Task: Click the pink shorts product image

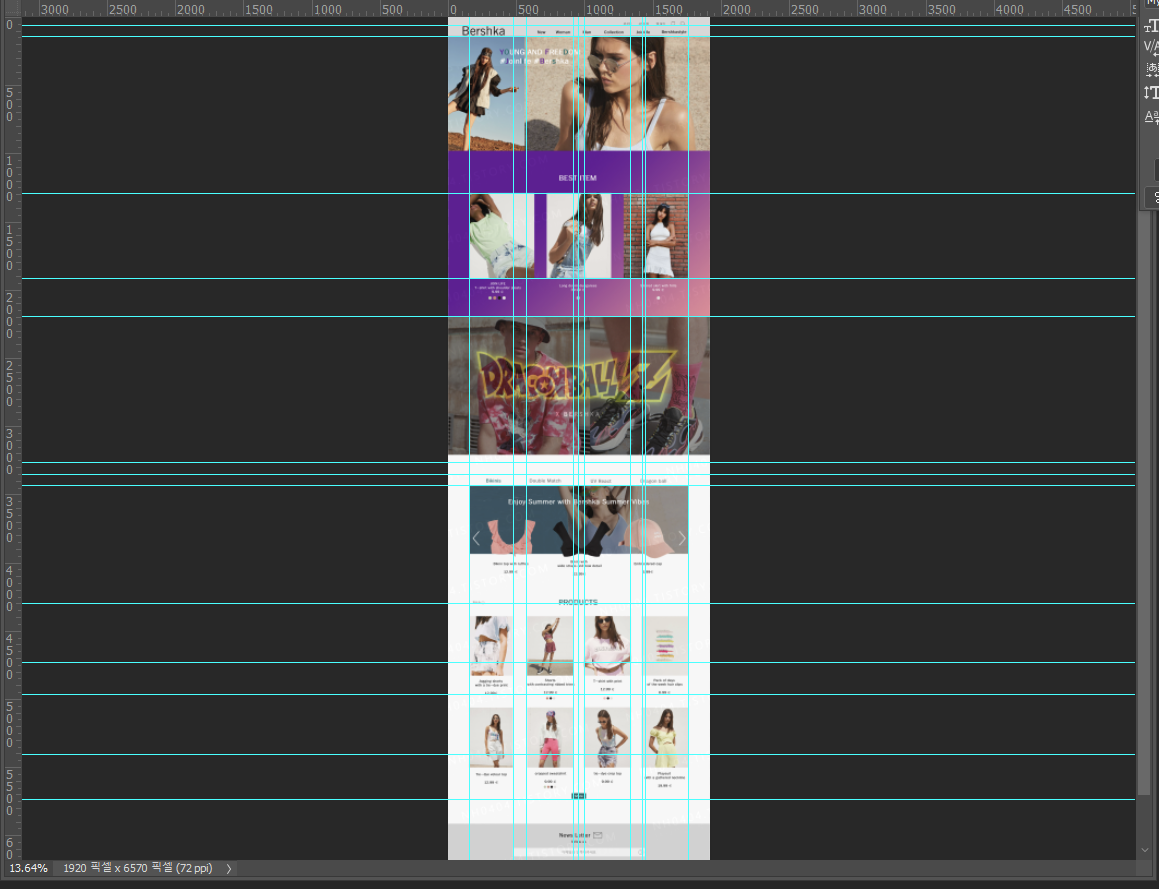Action: [x=550, y=738]
